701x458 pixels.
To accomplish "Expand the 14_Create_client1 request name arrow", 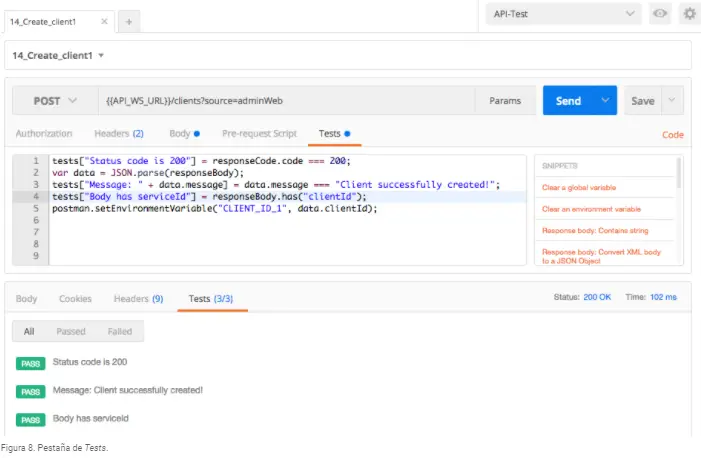I will click(x=101, y=55).
